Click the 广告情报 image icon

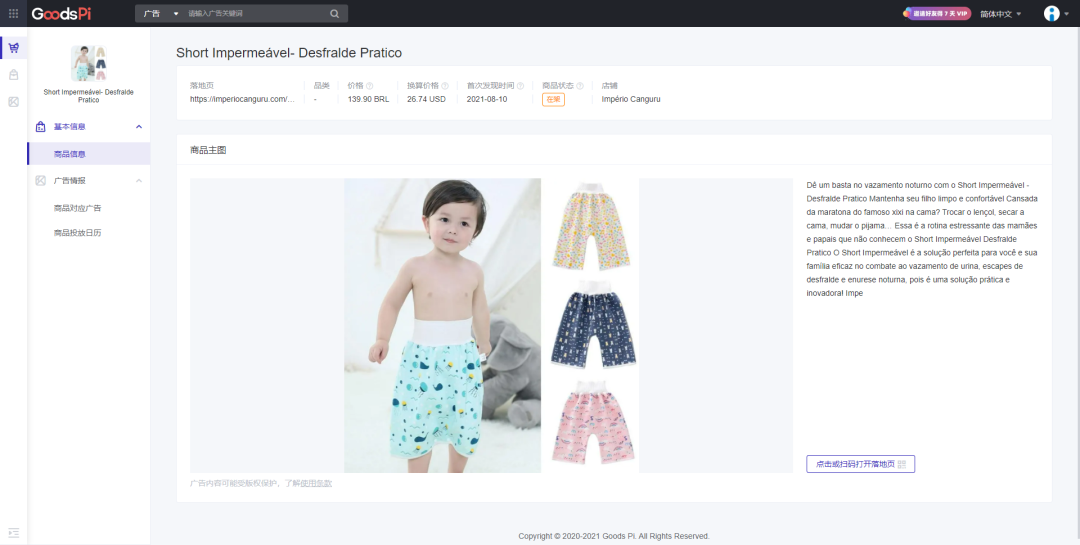tap(41, 181)
